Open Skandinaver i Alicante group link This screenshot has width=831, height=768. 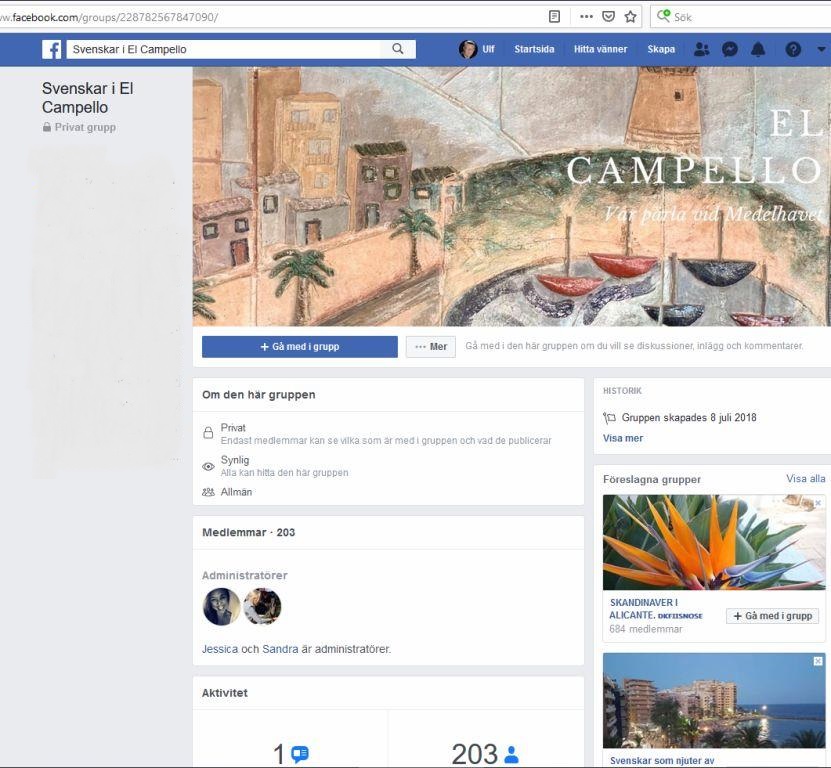tap(656, 609)
